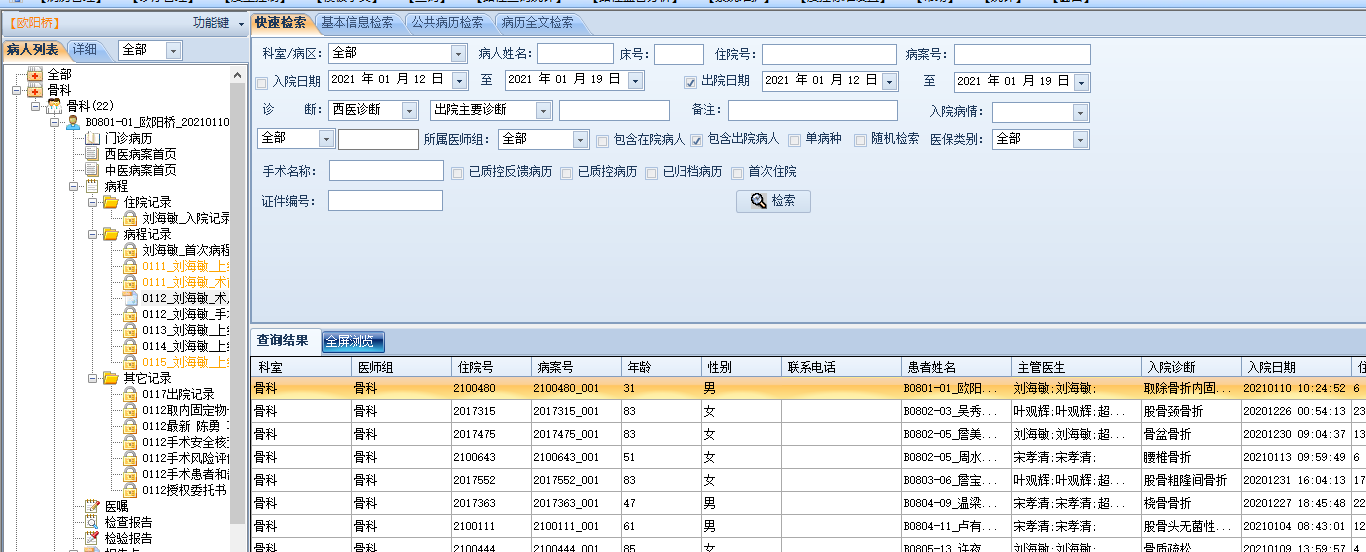The width and height of the screenshot is (1366, 552).
Task: Click the 病程 notebook icon
Action: pyautogui.click(x=93, y=186)
